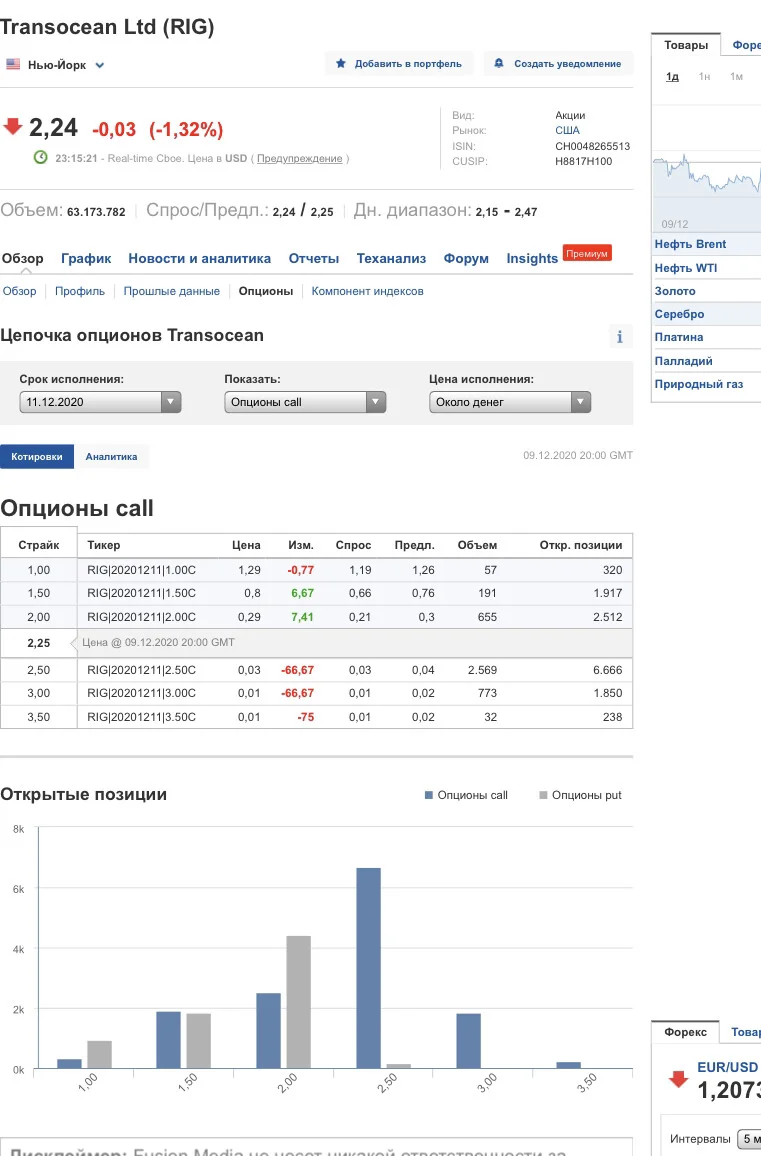Select the Котировки tab button
Image resolution: width=761 pixels, height=1156 pixels.
pyautogui.click(x=37, y=456)
